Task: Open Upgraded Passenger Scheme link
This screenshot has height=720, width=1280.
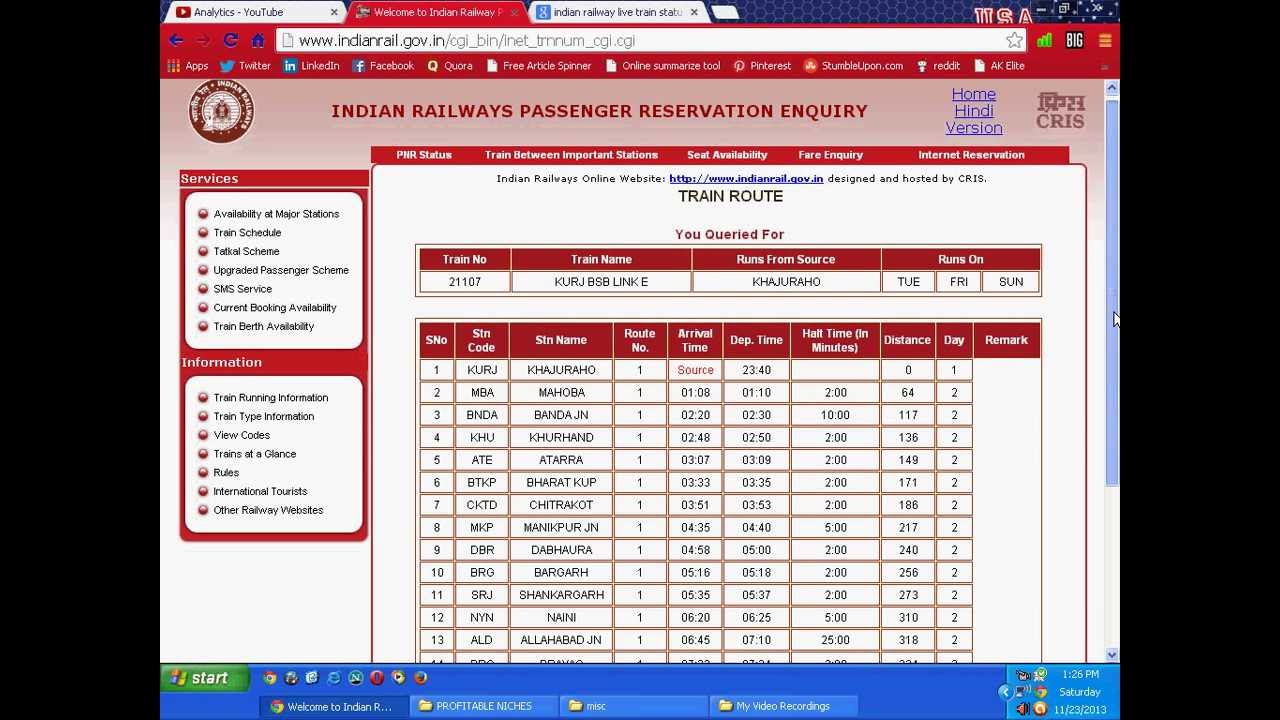Action: [x=281, y=270]
